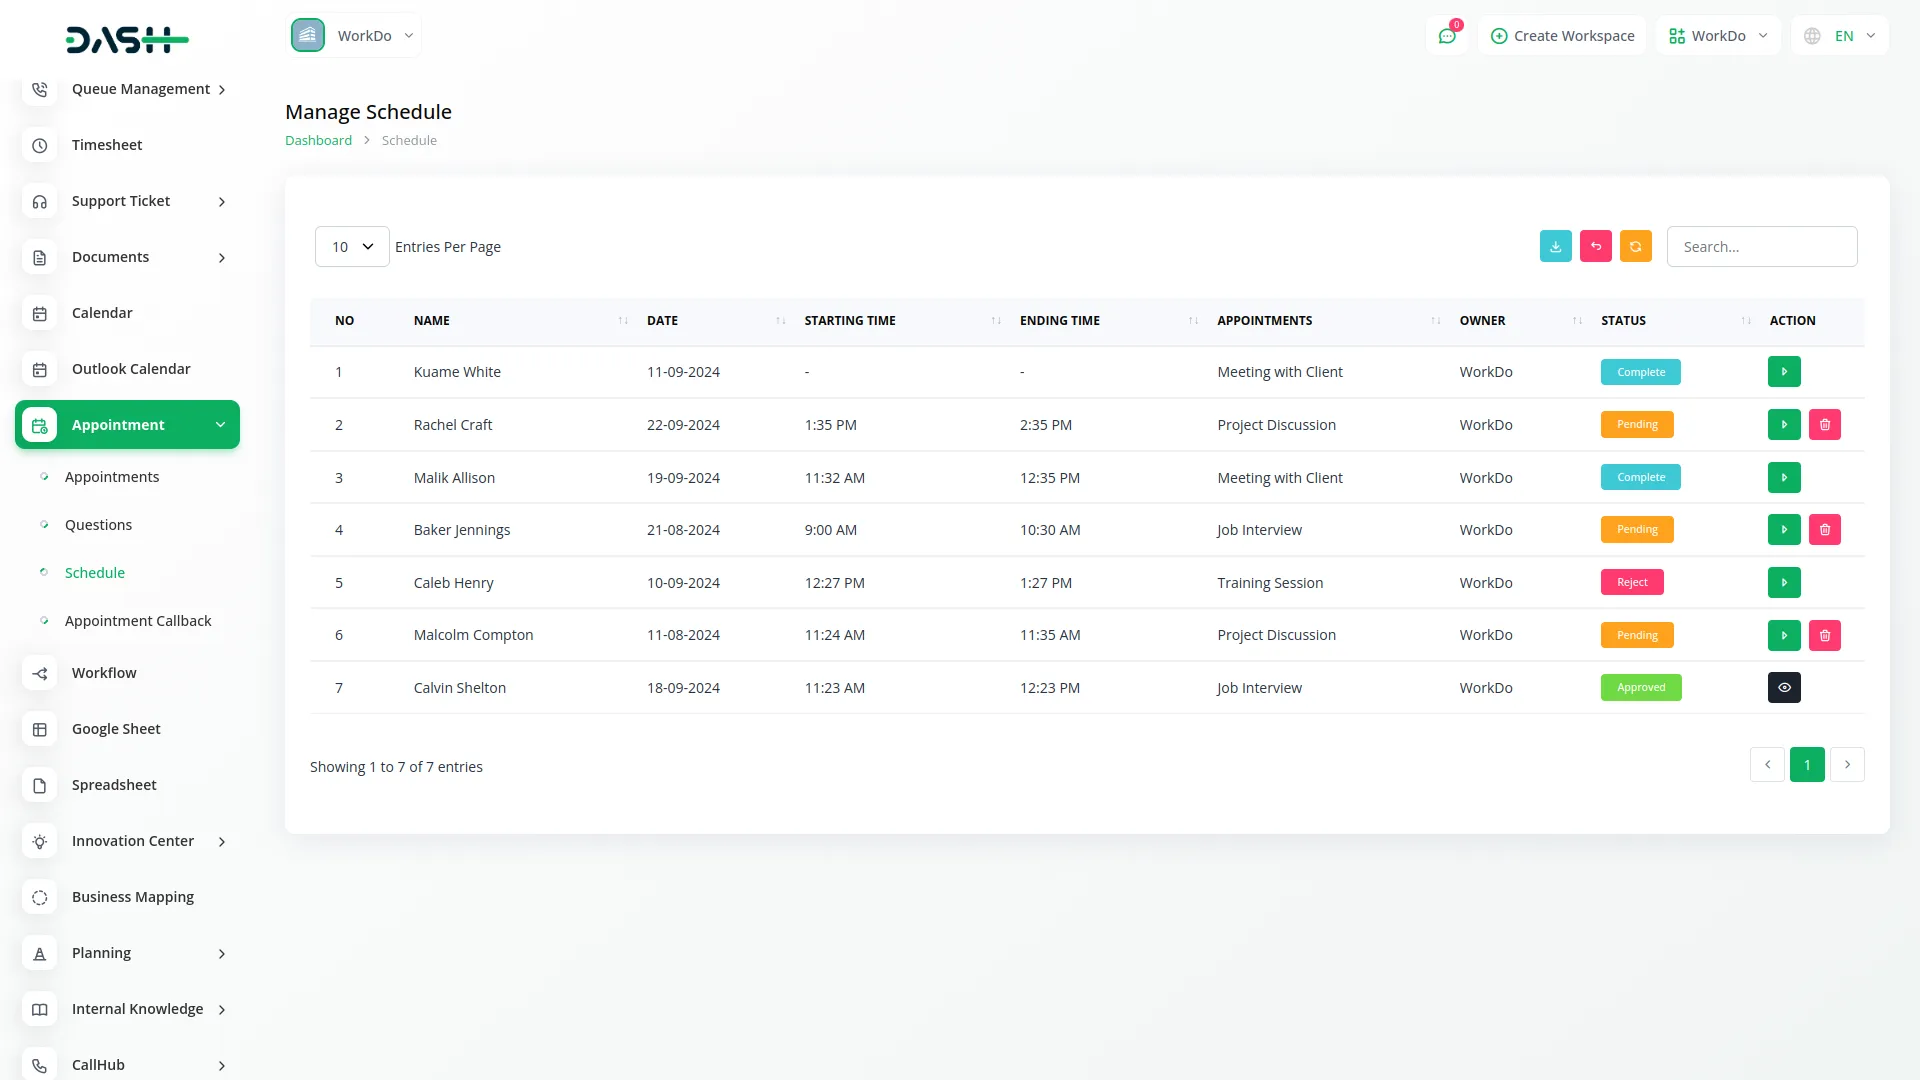Click green action arrow for Kuame White
The height and width of the screenshot is (1080, 1920).
pyautogui.click(x=1783, y=372)
